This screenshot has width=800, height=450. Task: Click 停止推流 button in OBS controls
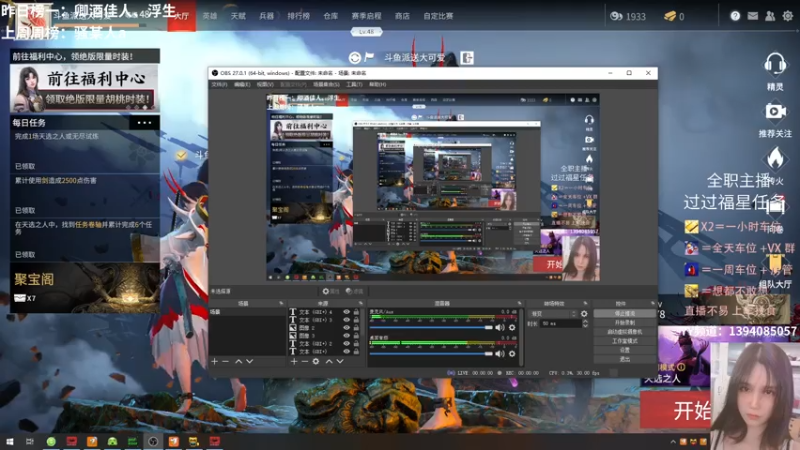pyautogui.click(x=625, y=313)
